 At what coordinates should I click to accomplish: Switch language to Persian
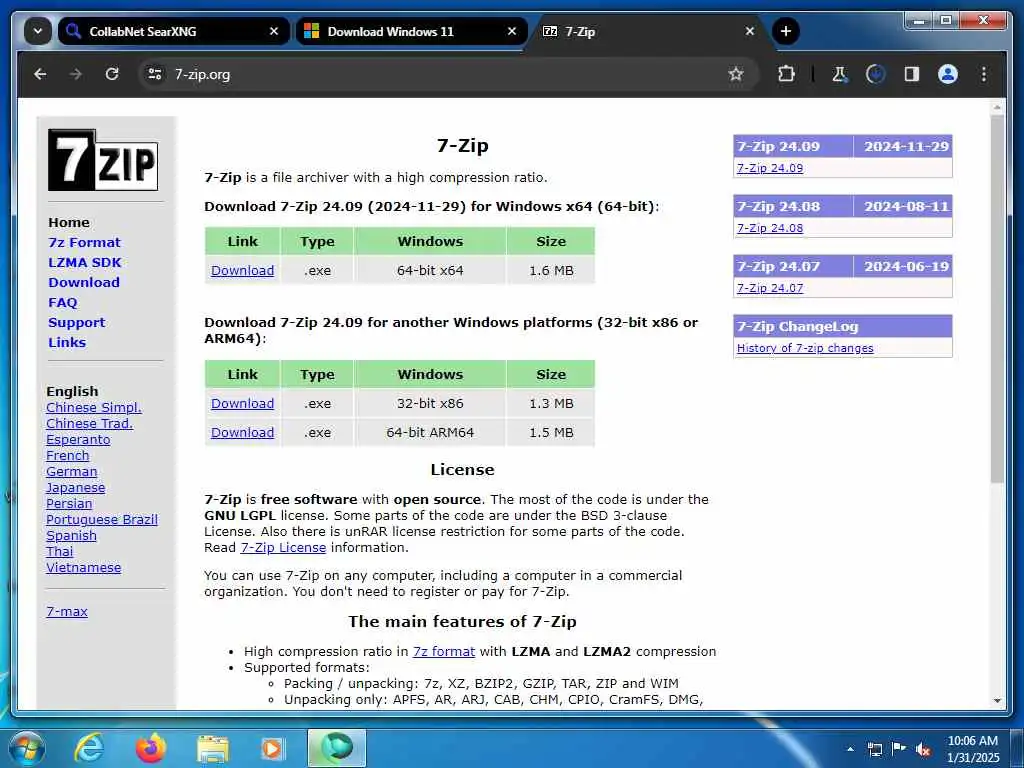(x=69, y=504)
